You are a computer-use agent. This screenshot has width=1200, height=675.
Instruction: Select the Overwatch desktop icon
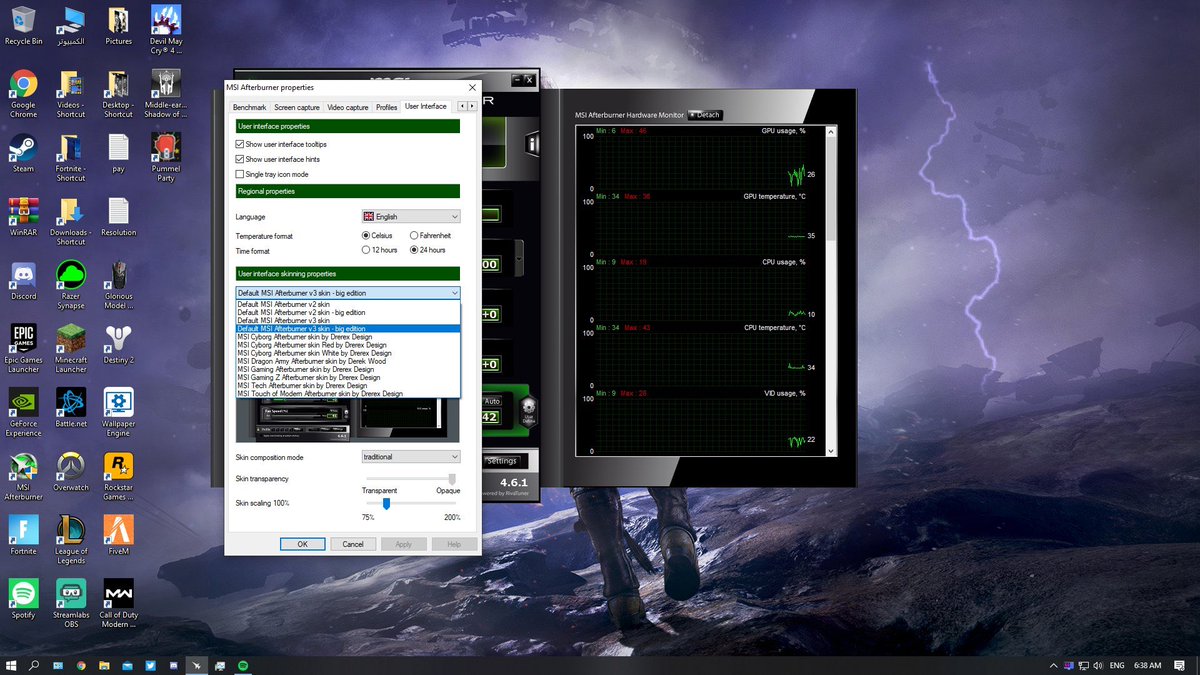(x=71, y=471)
